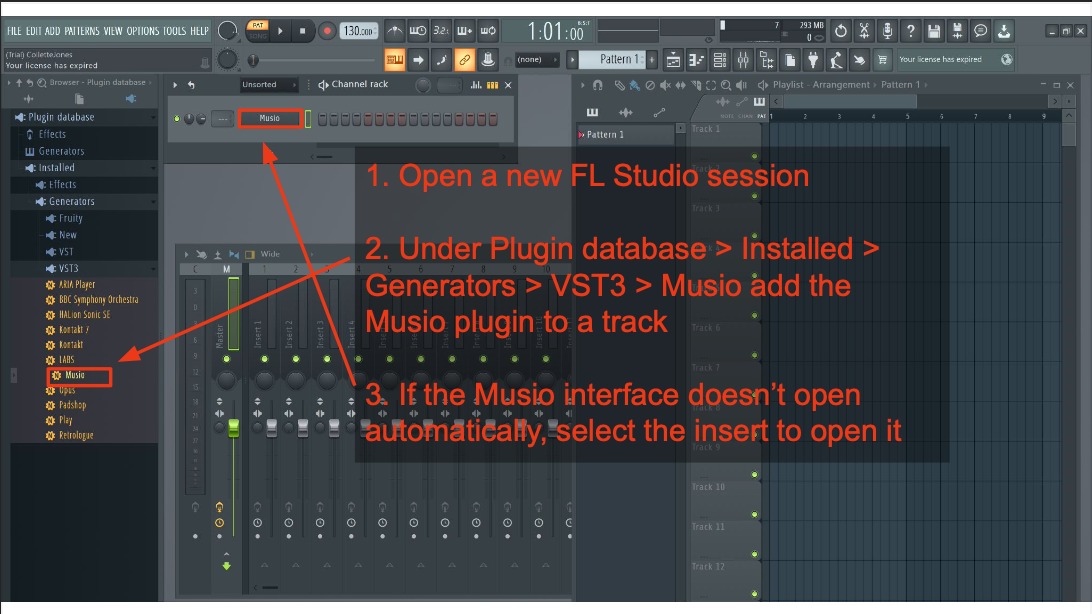Click the Musio channel button

[x=270, y=118]
